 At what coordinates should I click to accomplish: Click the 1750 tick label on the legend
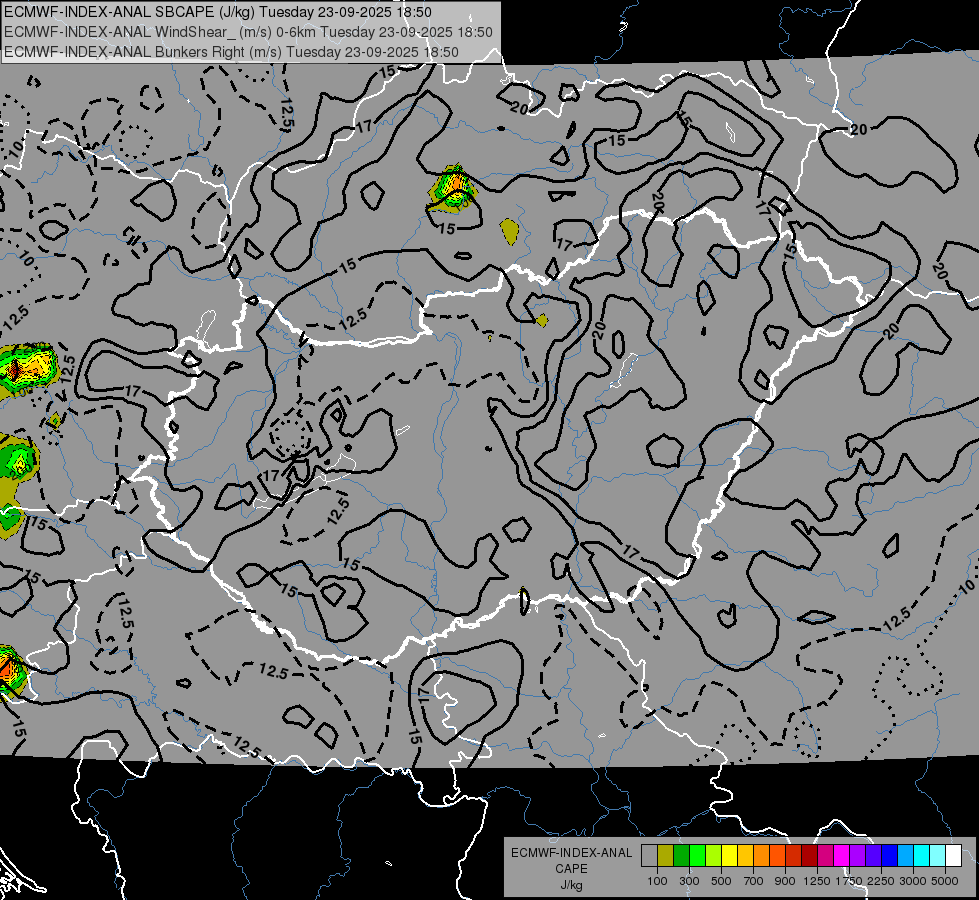coord(849,881)
